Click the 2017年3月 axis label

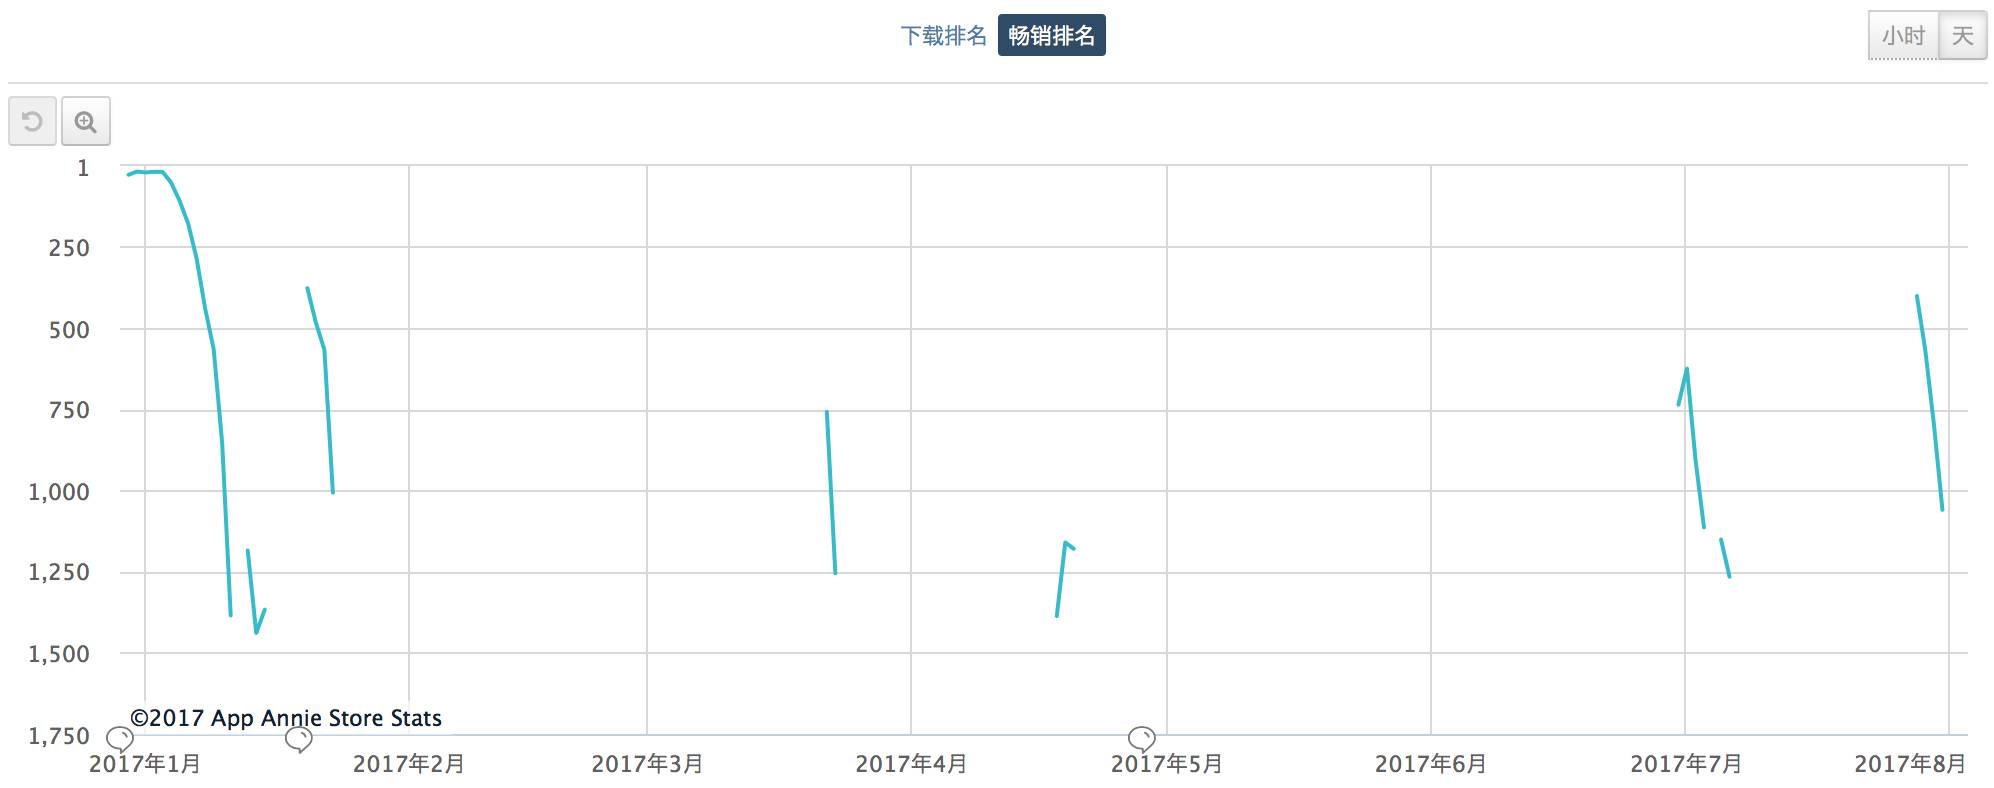point(647,765)
